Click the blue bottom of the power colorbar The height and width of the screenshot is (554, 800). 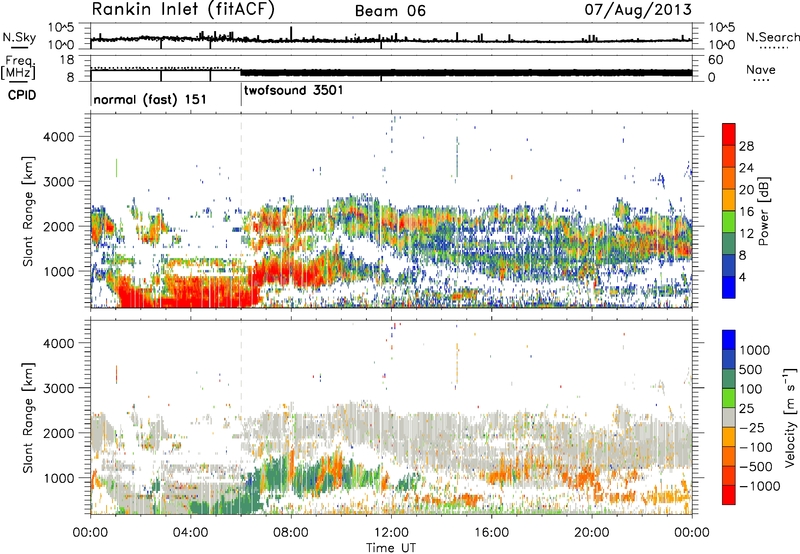click(x=729, y=287)
